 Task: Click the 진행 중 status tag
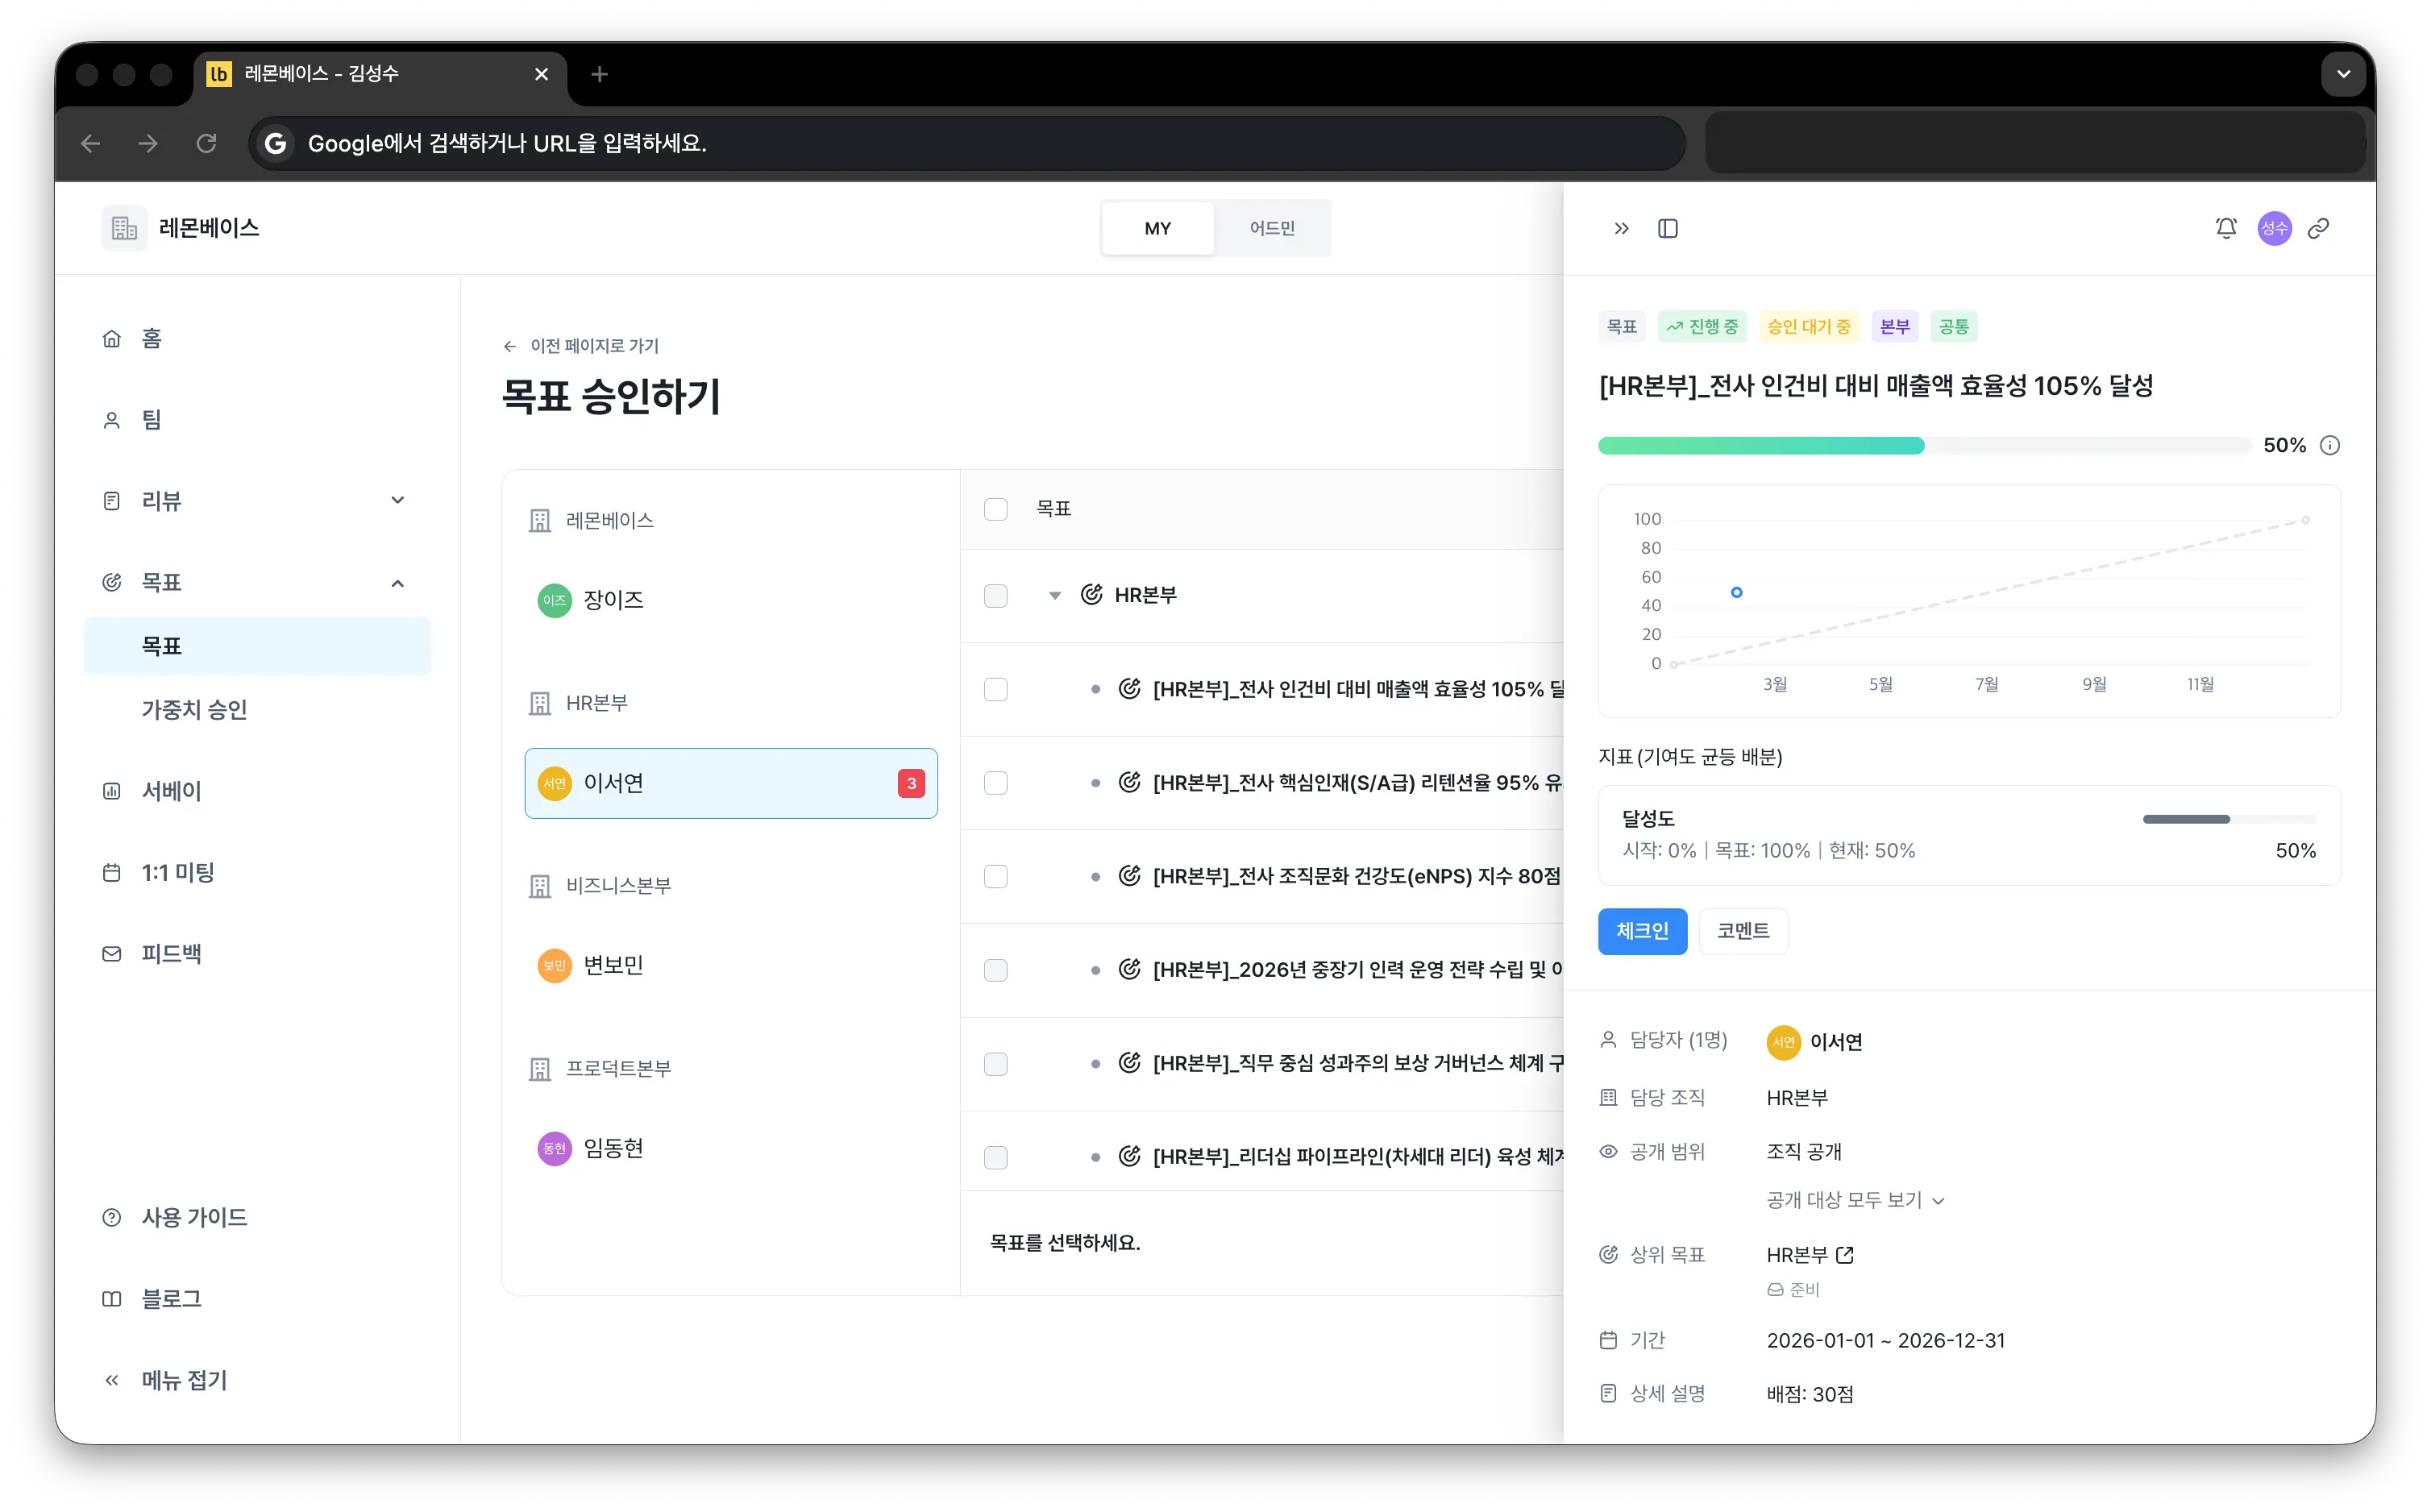pyautogui.click(x=1701, y=327)
